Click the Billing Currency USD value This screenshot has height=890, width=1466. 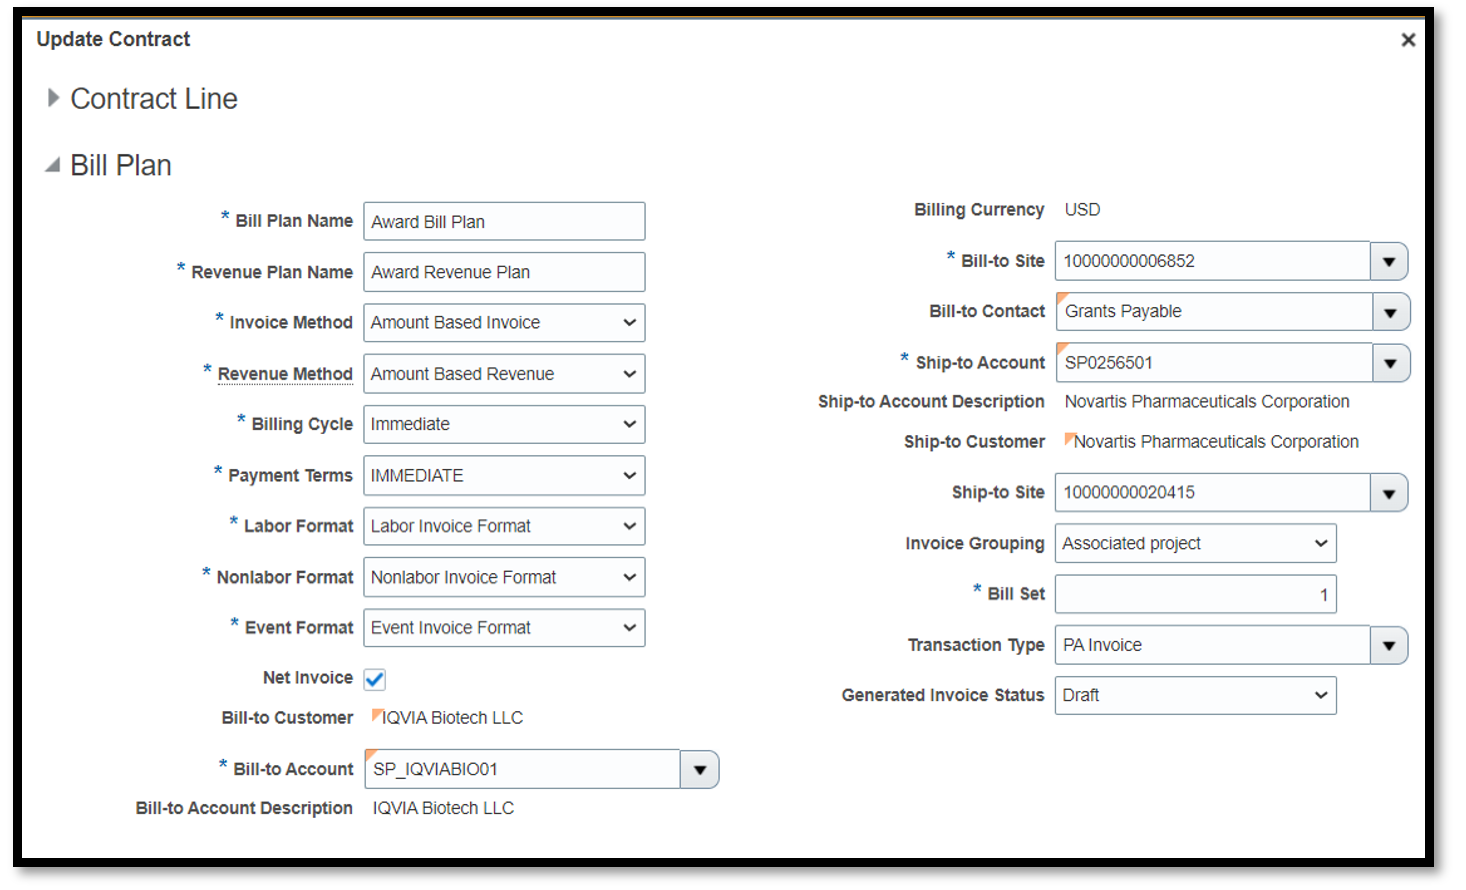tap(1082, 210)
